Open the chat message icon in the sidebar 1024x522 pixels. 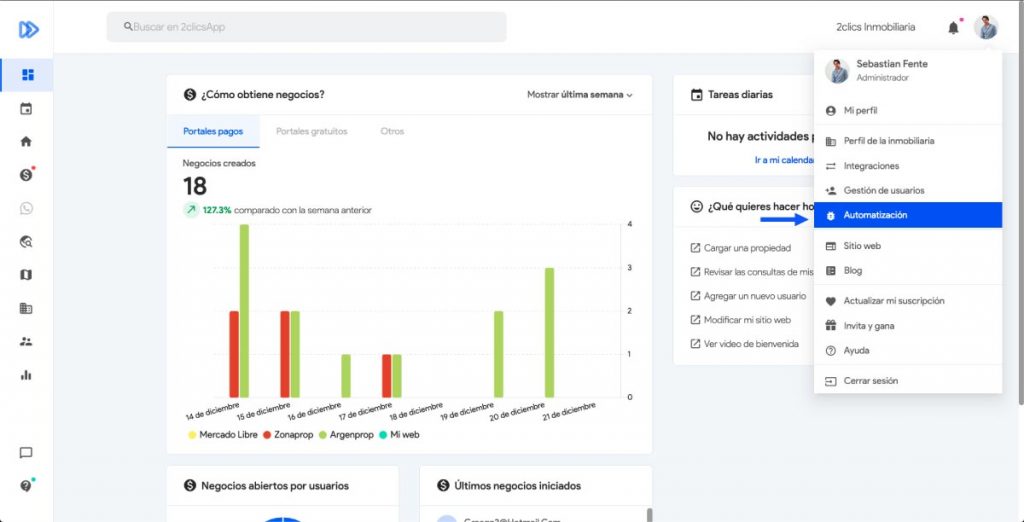[x=26, y=453]
